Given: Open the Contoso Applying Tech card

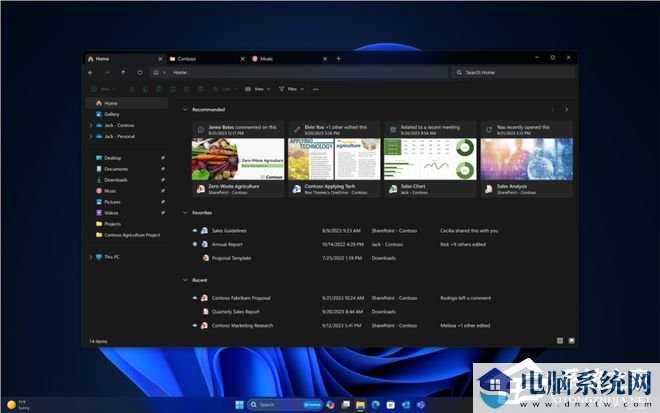Looking at the screenshot, I should pos(334,159).
